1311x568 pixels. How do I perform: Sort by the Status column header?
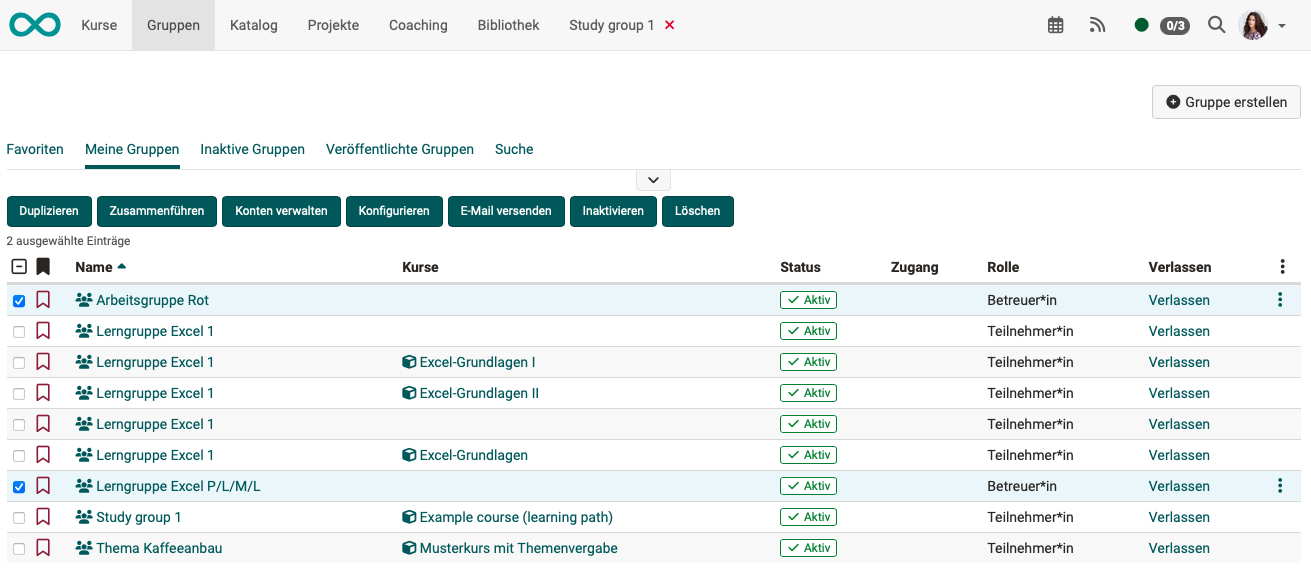tap(800, 267)
